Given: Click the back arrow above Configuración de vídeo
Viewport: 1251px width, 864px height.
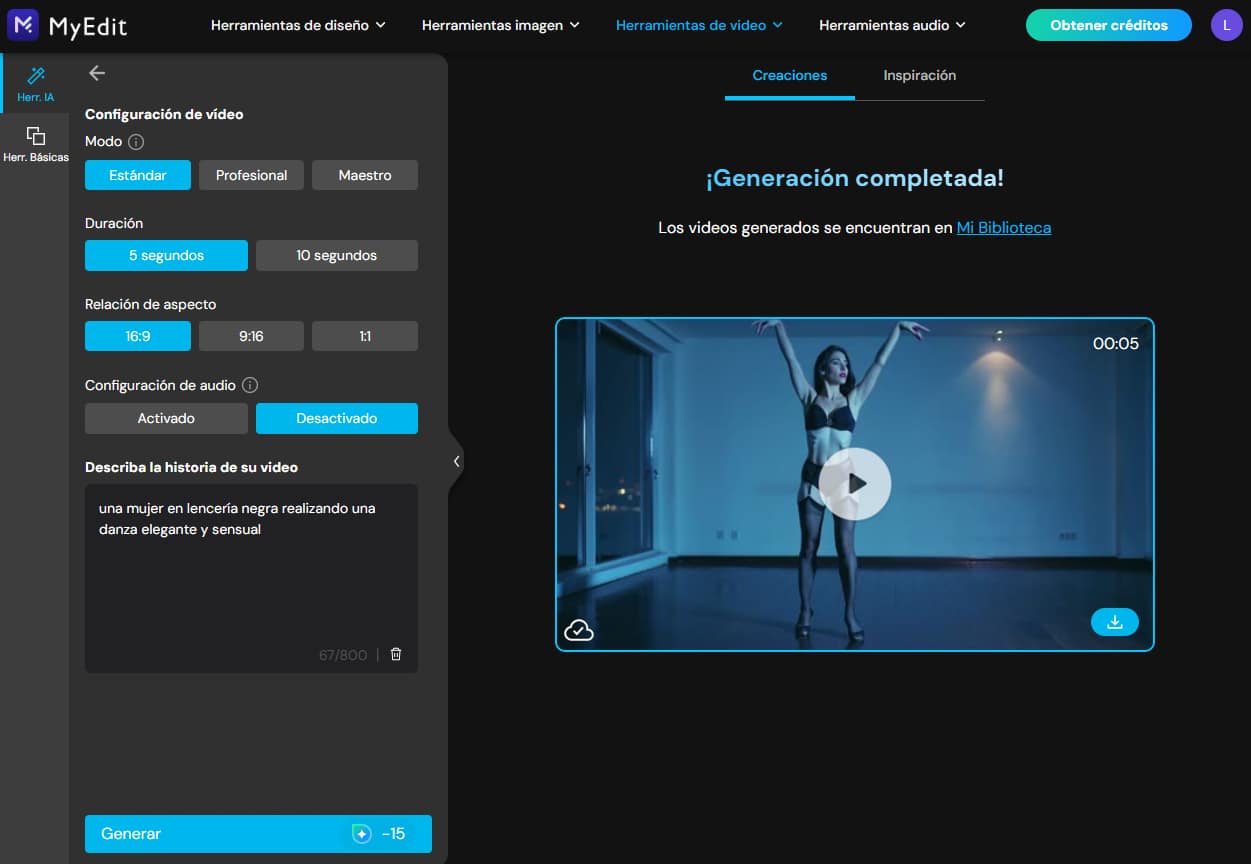Looking at the screenshot, I should point(95,72).
